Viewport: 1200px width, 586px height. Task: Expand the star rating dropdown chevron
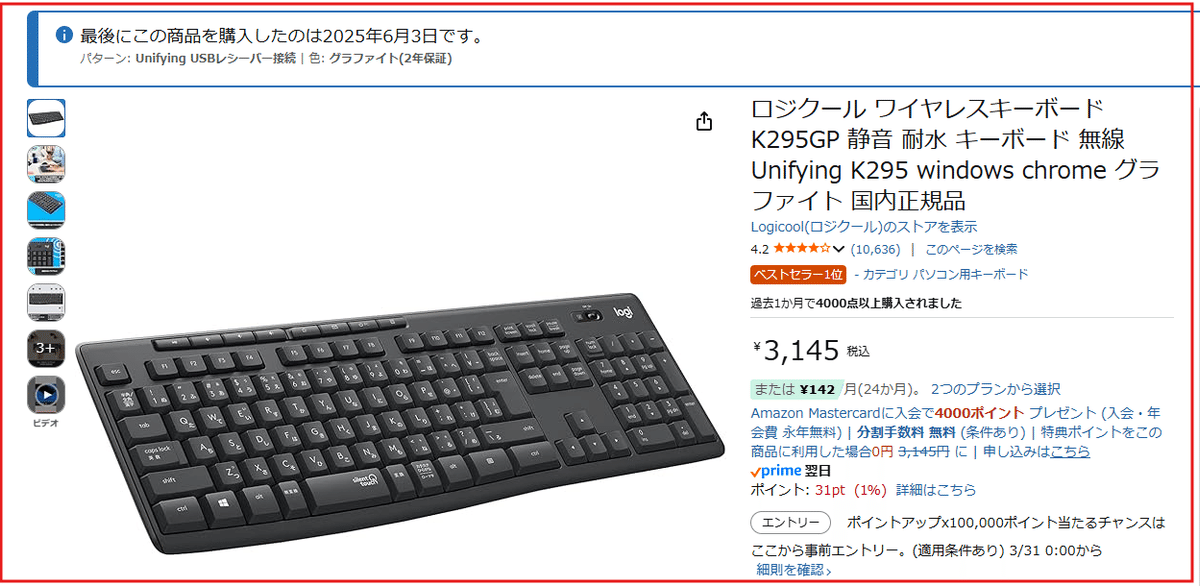click(838, 249)
